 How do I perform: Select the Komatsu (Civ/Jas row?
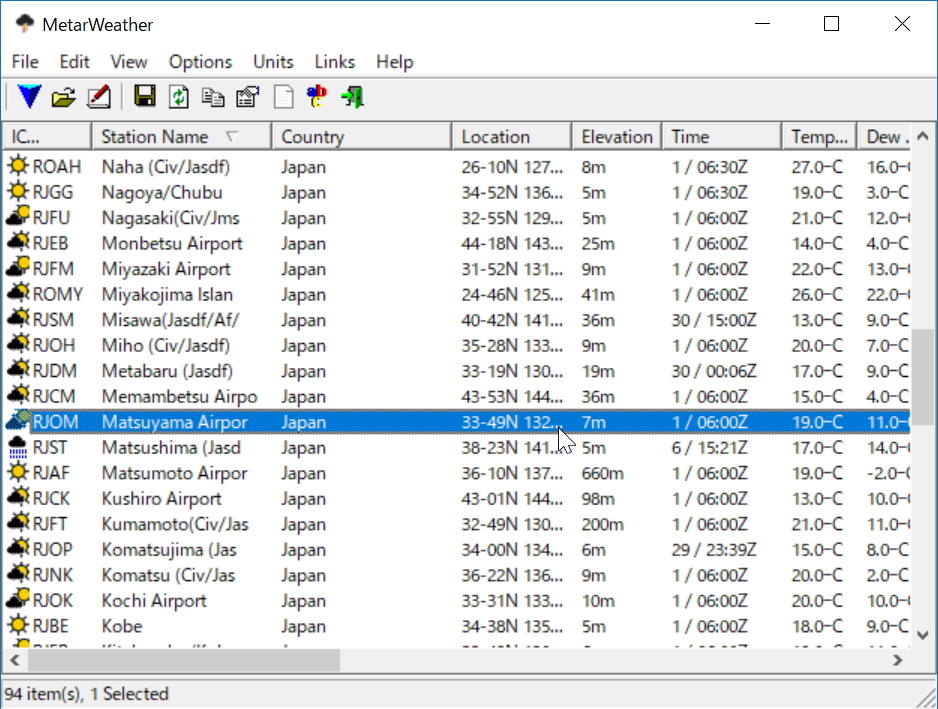point(457,575)
